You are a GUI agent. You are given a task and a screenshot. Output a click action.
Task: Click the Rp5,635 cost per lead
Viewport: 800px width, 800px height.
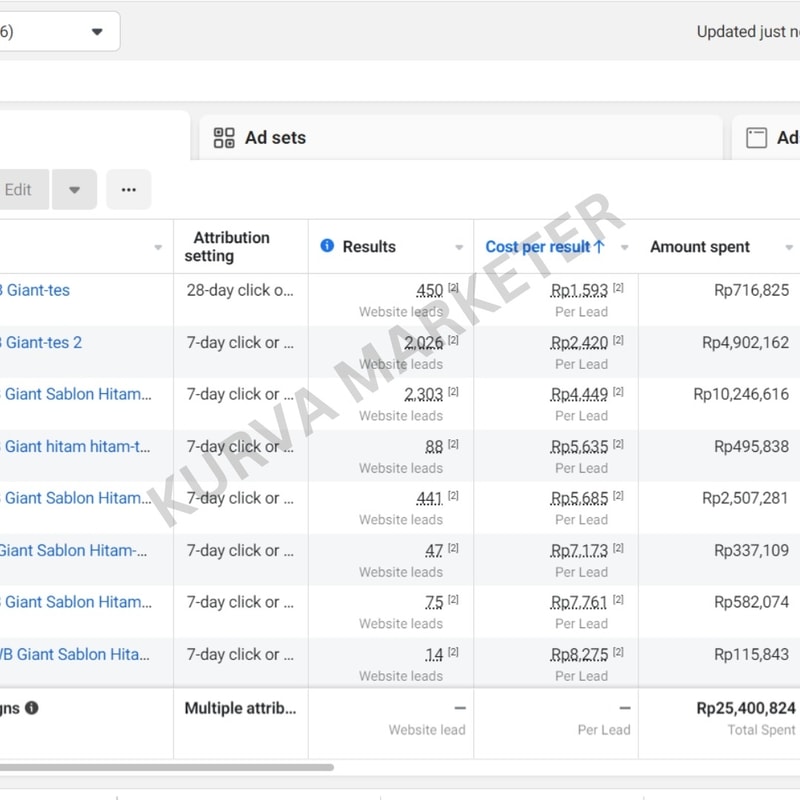[x=579, y=447]
